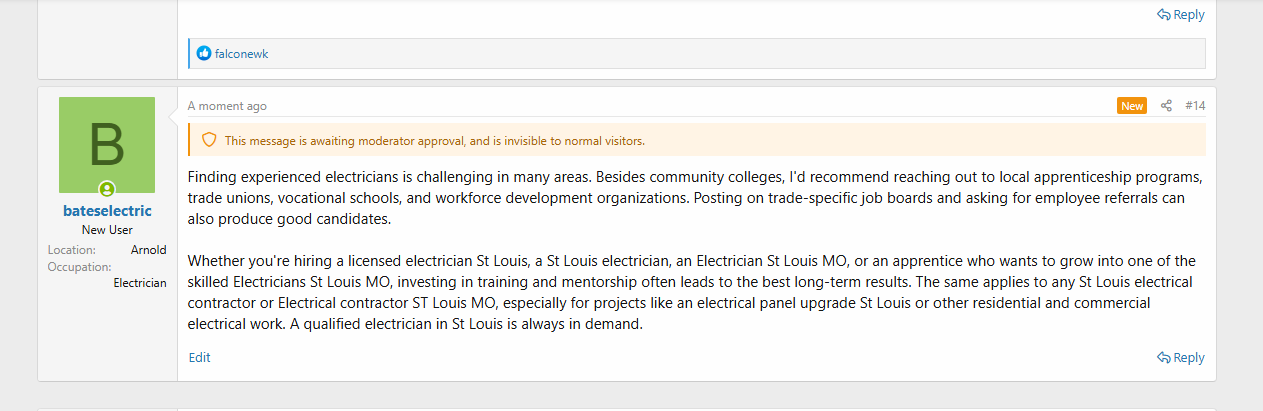Image resolution: width=1263 pixels, height=411 pixels.
Task: Open falconewk's profile from the likes bar
Action: [x=241, y=54]
